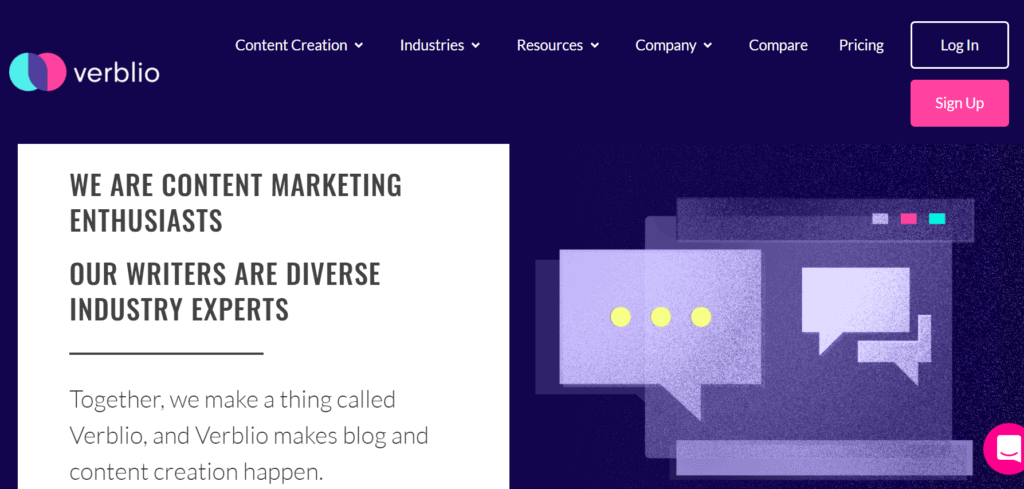Click the lavender square in illustration window
The height and width of the screenshot is (489, 1024).
880,218
